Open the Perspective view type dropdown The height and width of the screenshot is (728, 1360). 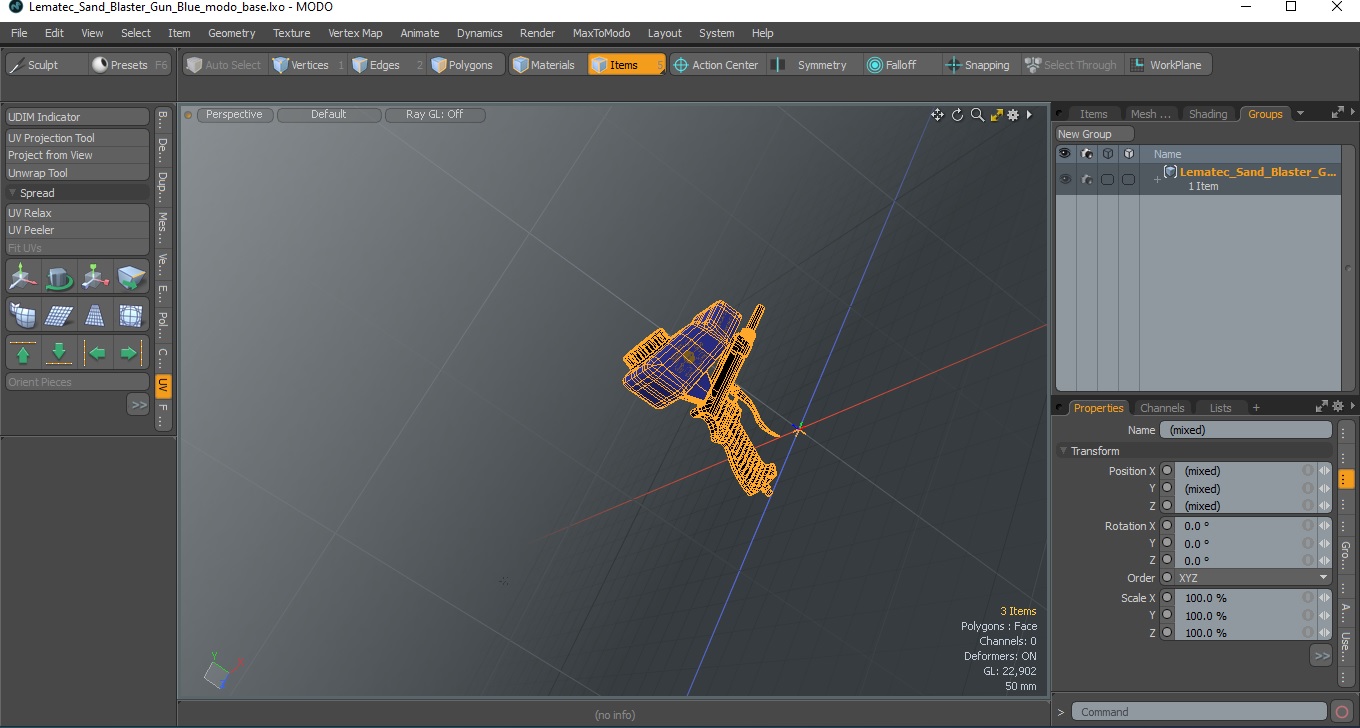[x=235, y=115]
